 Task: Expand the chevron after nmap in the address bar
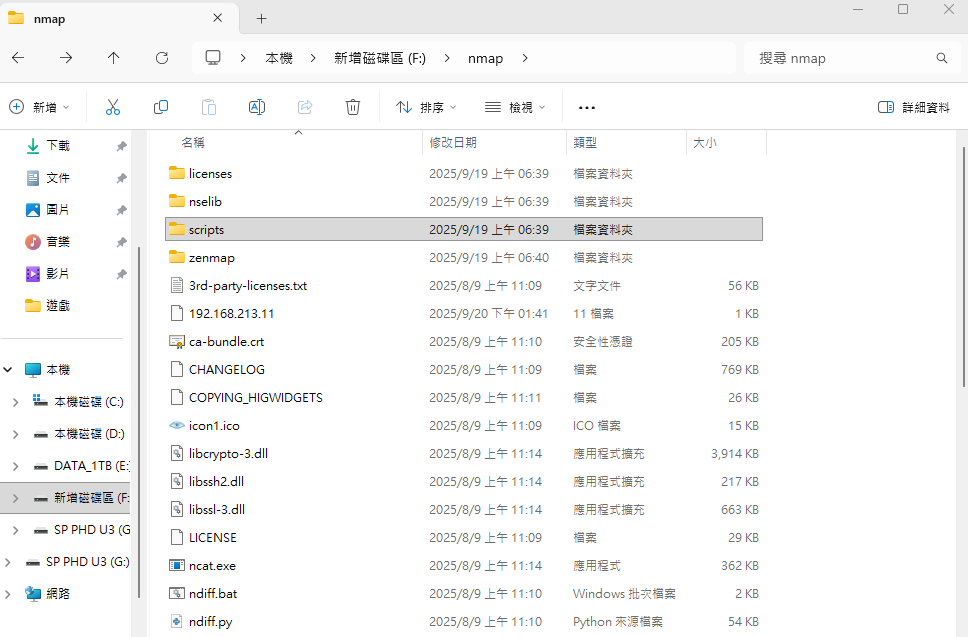coord(525,58)
